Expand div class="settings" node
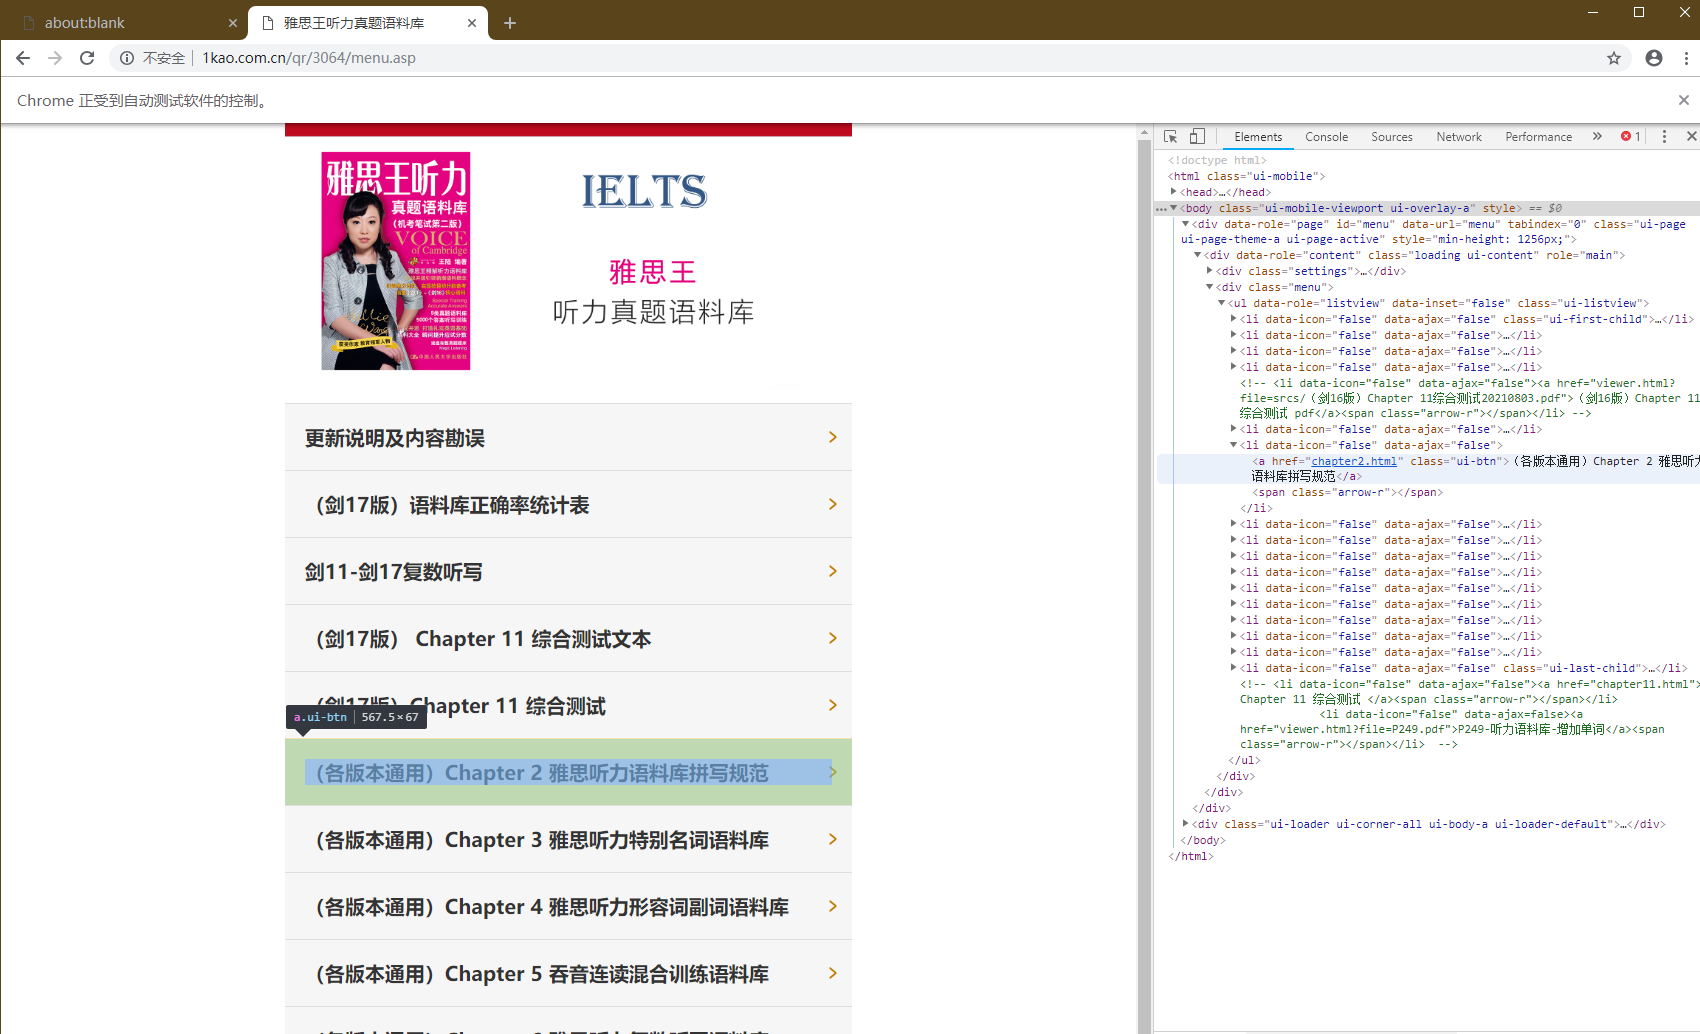This screenshot has height=1034, width=1700. 1210,271
